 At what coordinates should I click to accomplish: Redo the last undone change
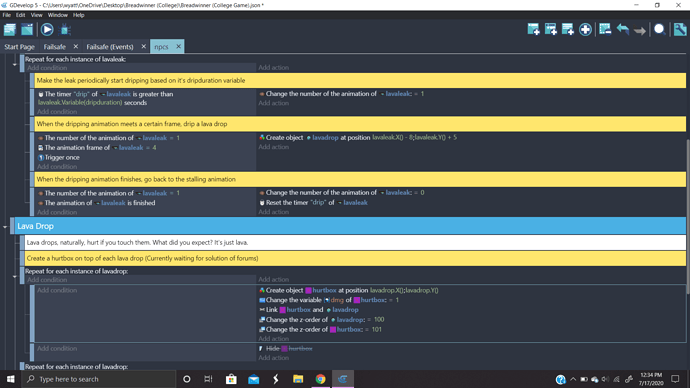tap(640, 30)
